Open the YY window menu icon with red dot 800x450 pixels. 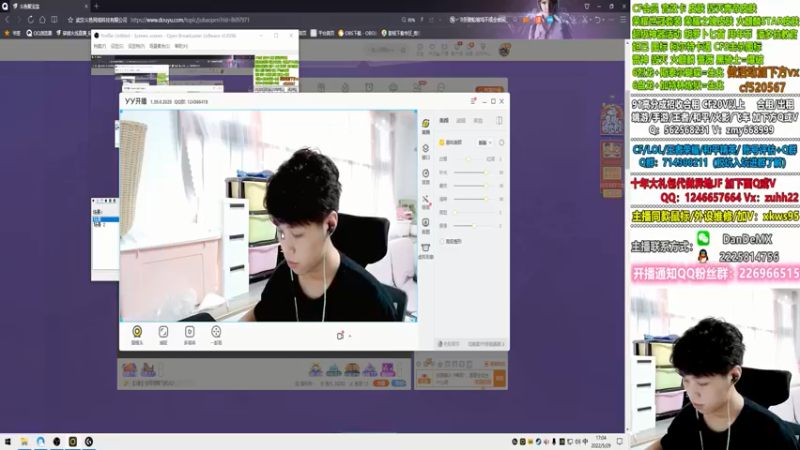(x=473, y=101)
